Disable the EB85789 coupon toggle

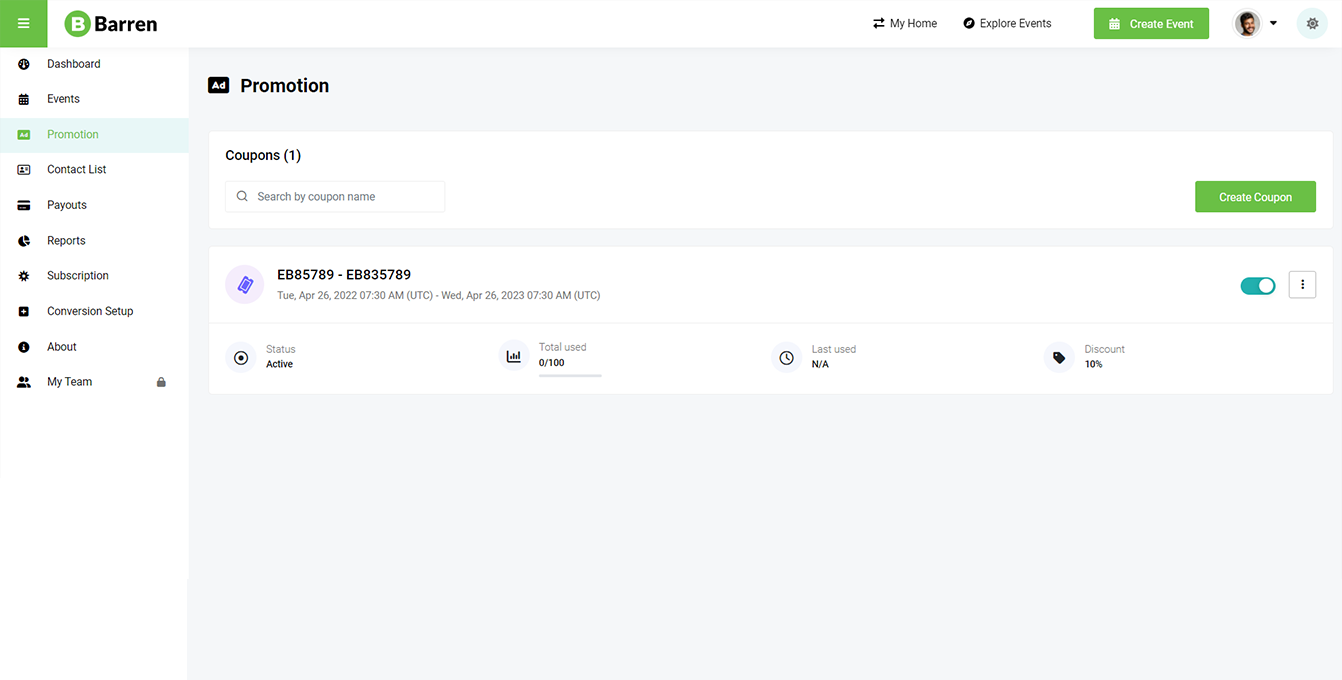(x=1258, y=286)
